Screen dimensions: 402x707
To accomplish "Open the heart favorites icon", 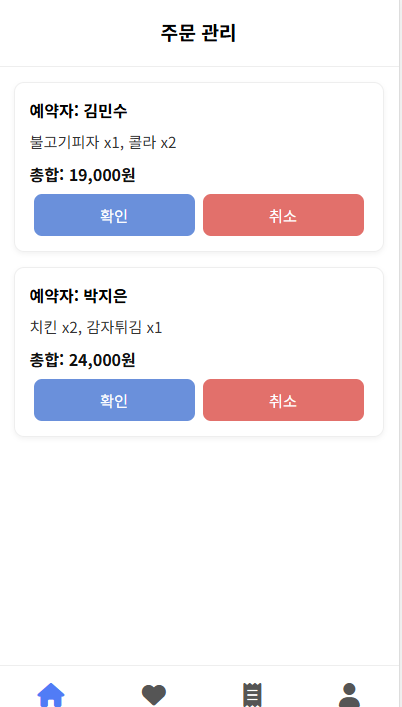I will point(154,695).
